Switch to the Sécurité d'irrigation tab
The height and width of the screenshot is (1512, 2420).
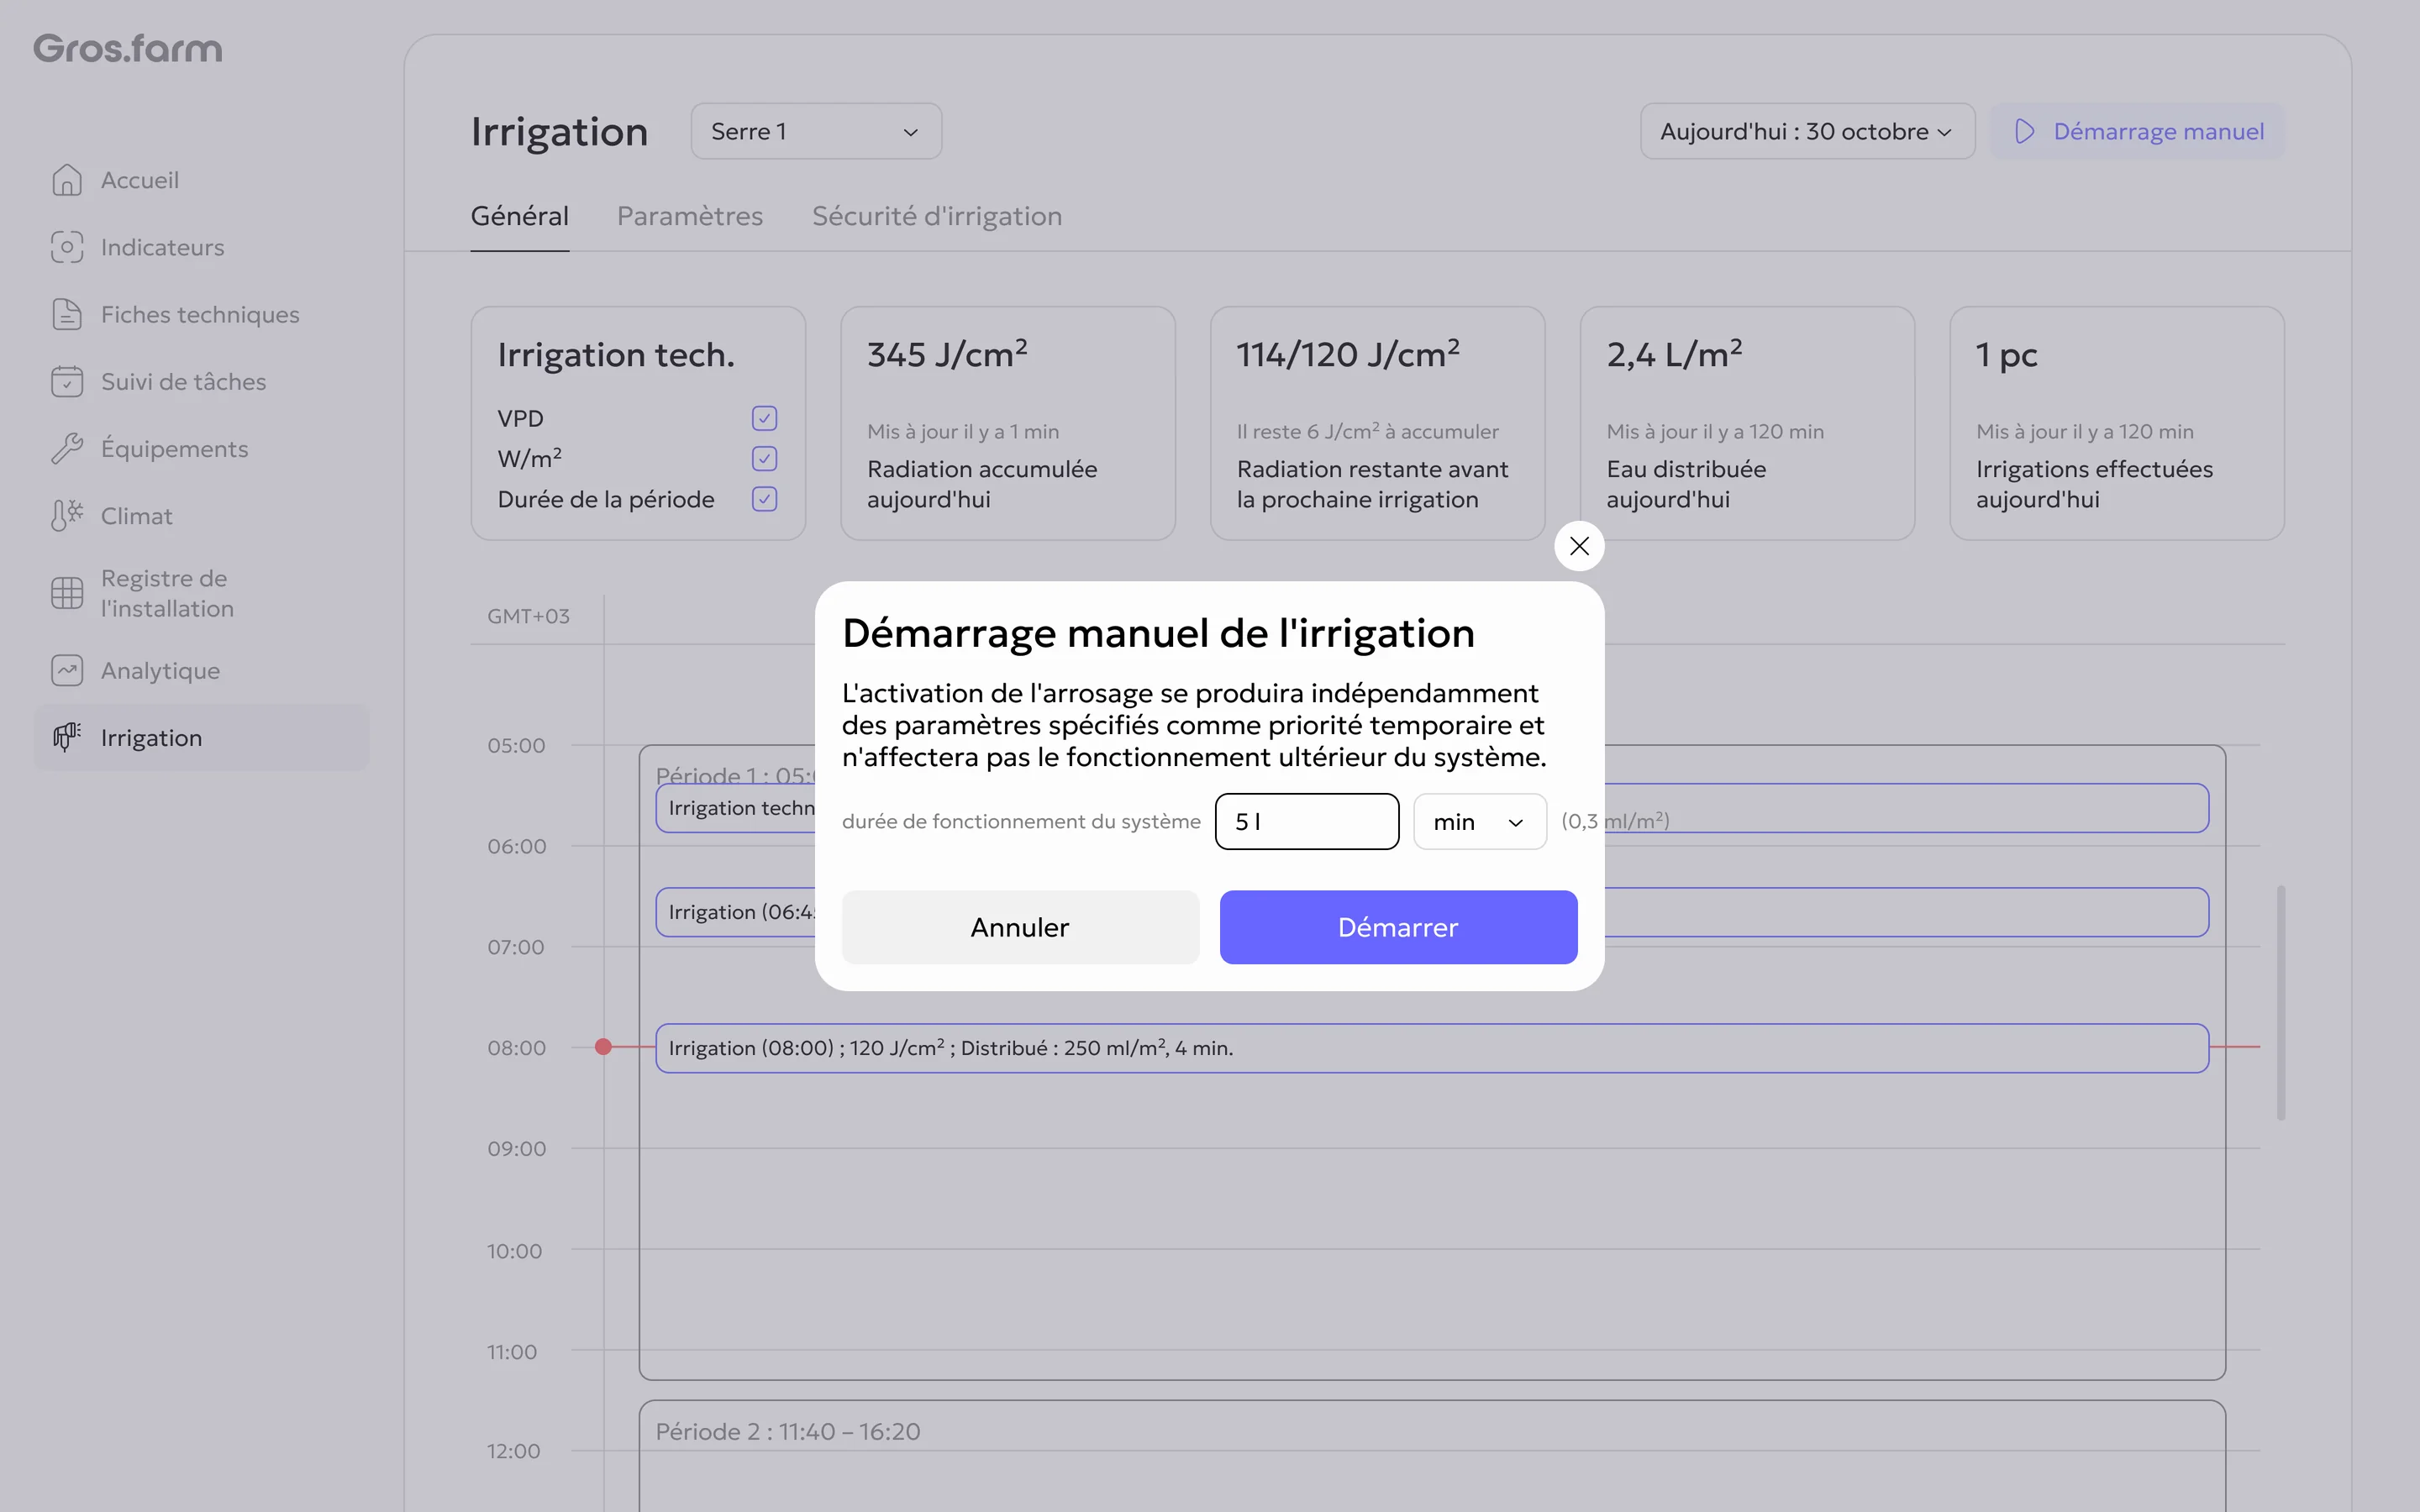coord(937,216)
